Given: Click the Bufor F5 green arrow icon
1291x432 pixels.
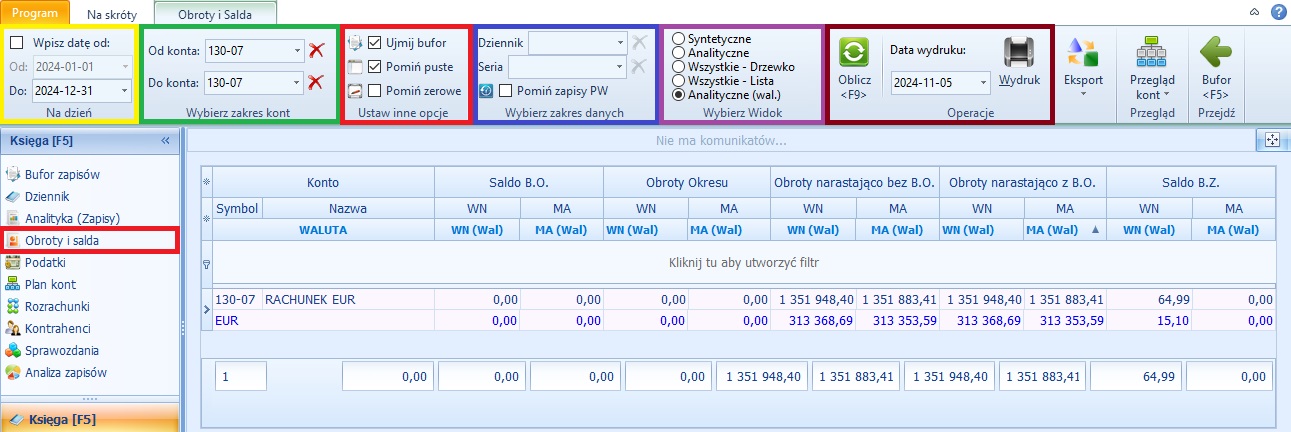Looking at the screenshot, I should tap(1216, 53).
